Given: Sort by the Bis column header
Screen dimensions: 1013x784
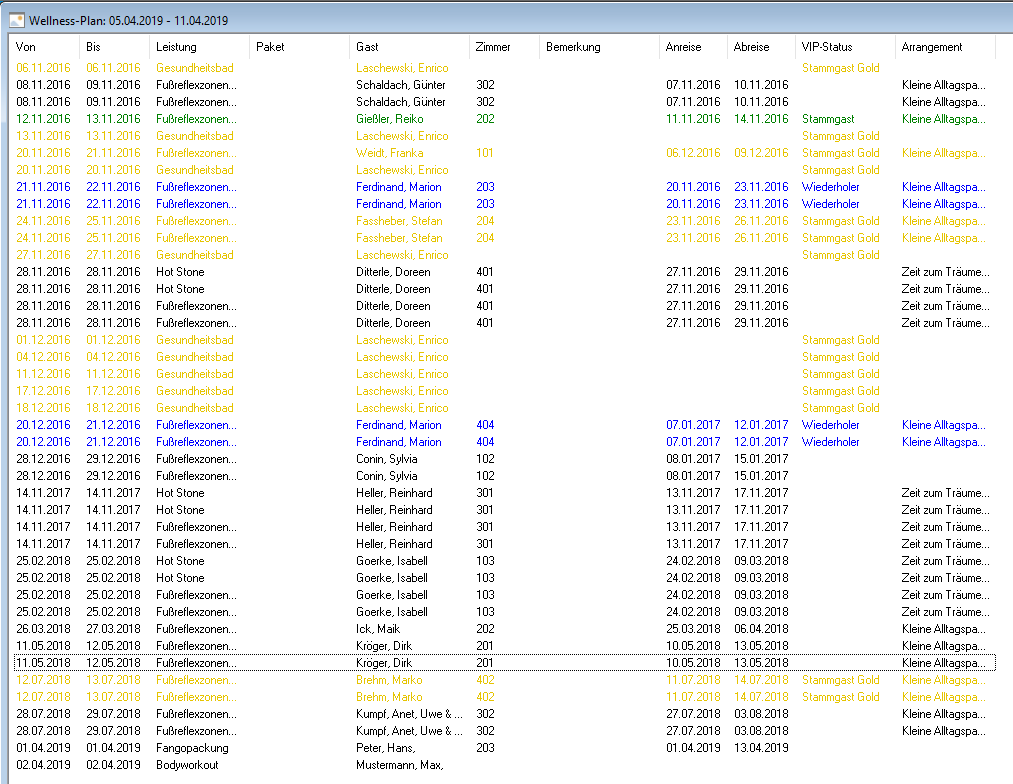Looking at the screenshot, I should coord(114,47).
